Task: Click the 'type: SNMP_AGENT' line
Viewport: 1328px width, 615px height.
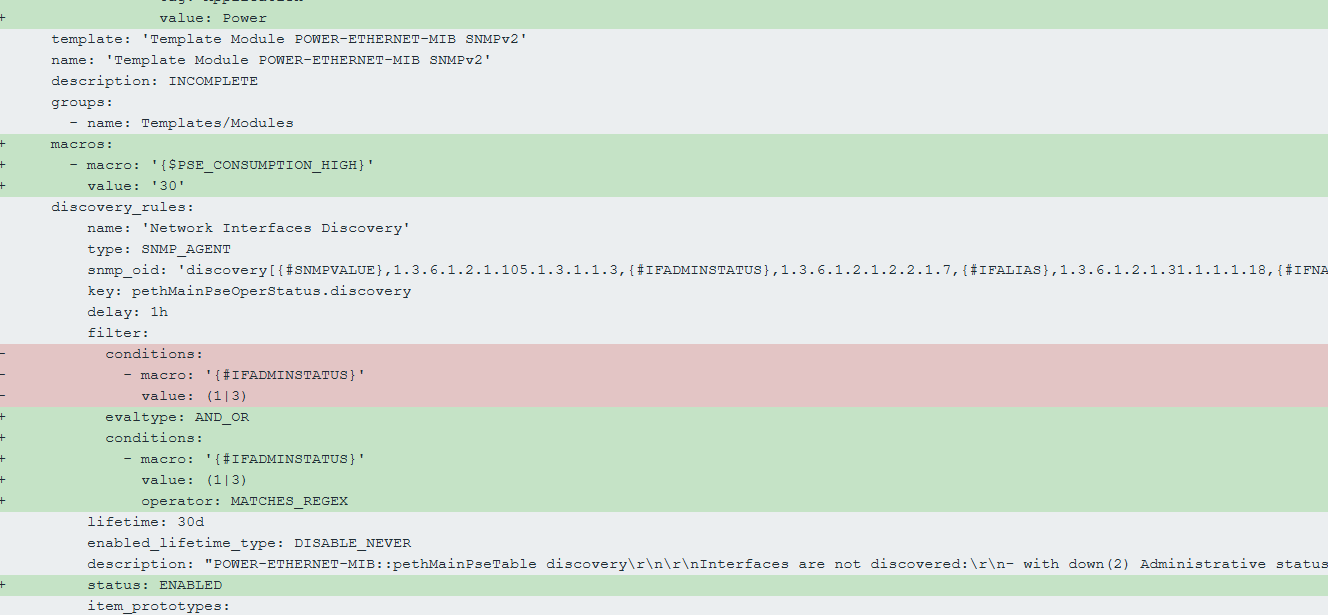Action: 158,249
